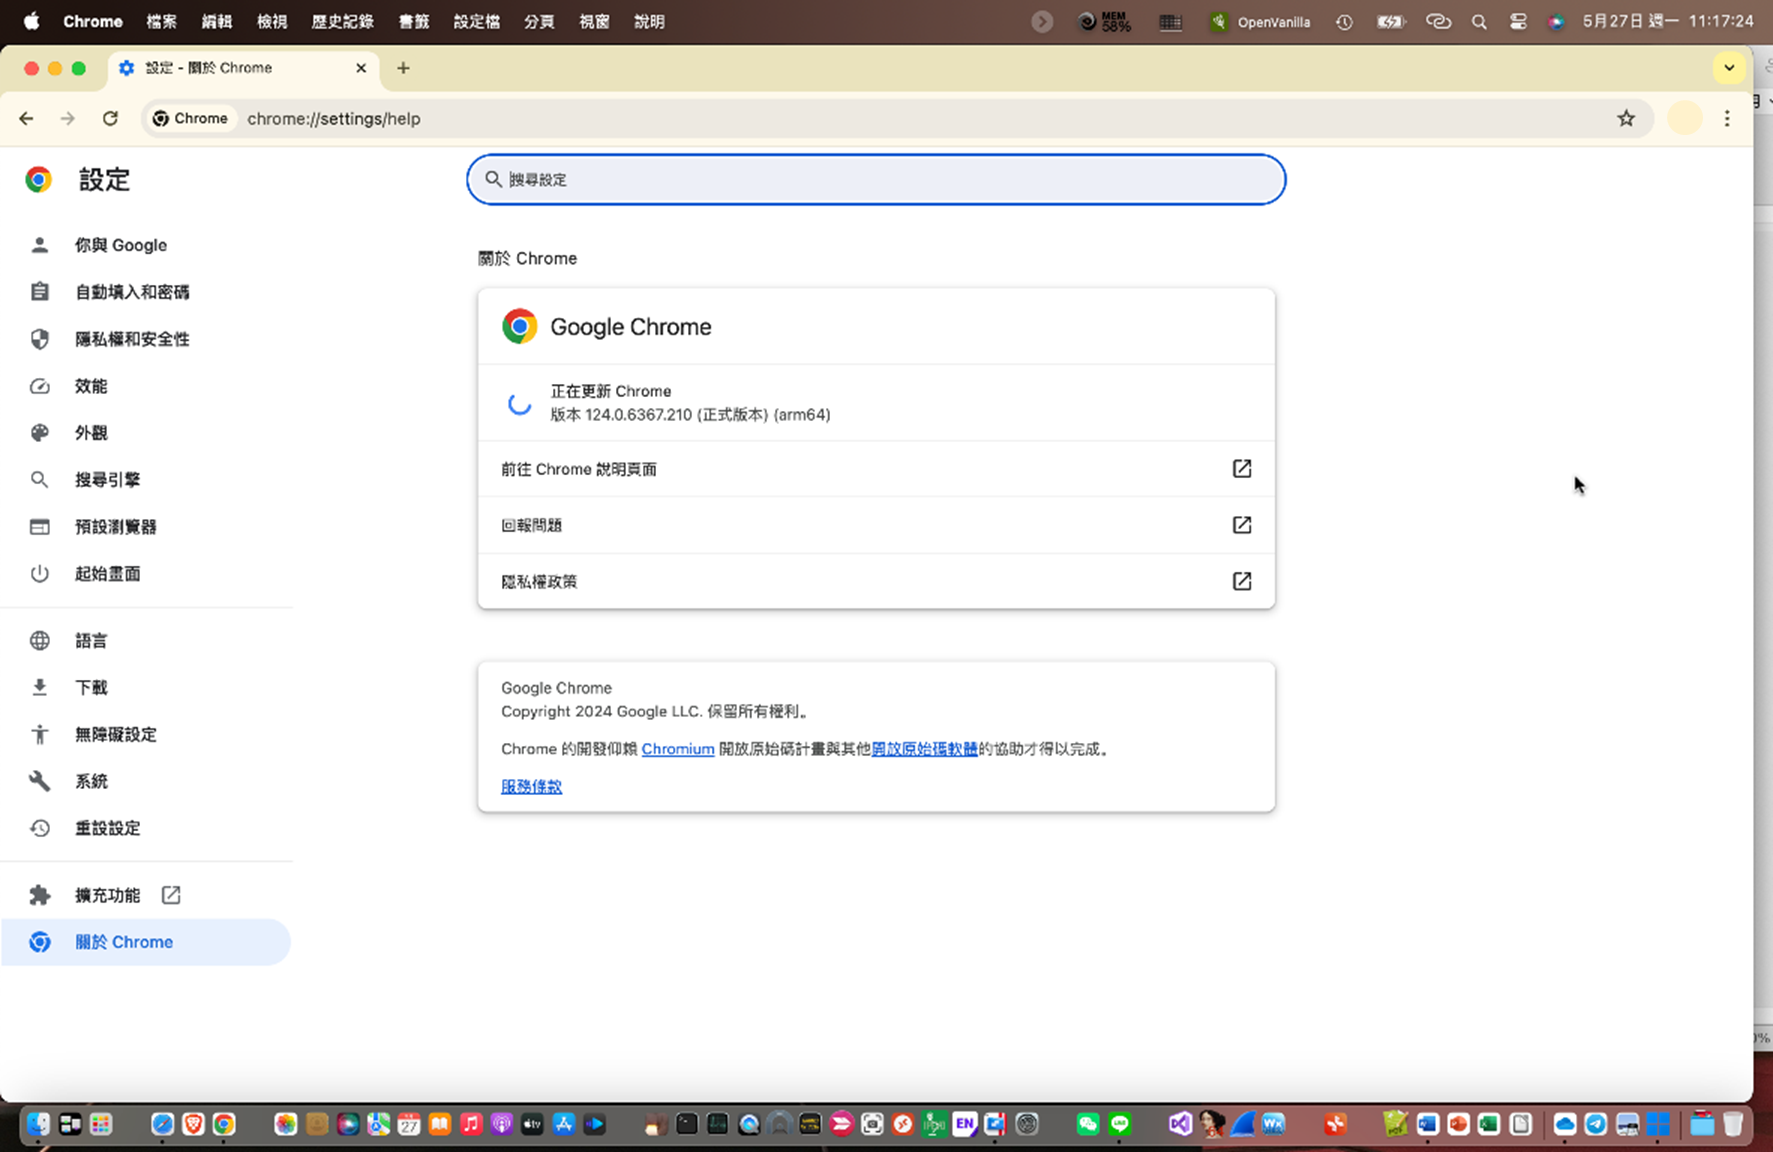Click the Siri icon in the menu bar
The image size is (1773, 1152).
1556,22
